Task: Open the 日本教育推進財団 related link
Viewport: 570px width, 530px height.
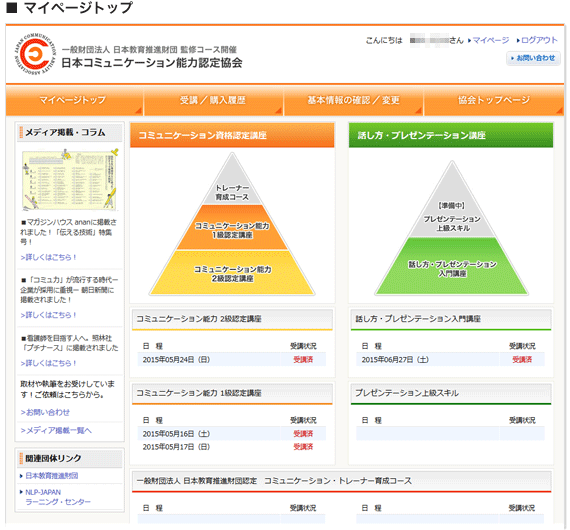Action: click(51, 476)
